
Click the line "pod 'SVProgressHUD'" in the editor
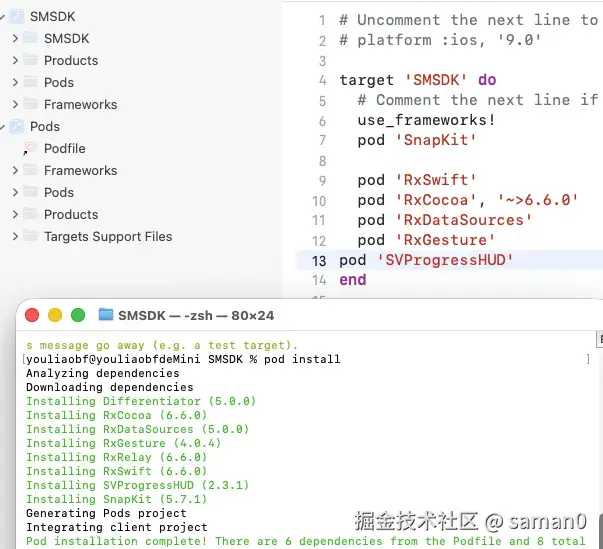click(426, 260)
